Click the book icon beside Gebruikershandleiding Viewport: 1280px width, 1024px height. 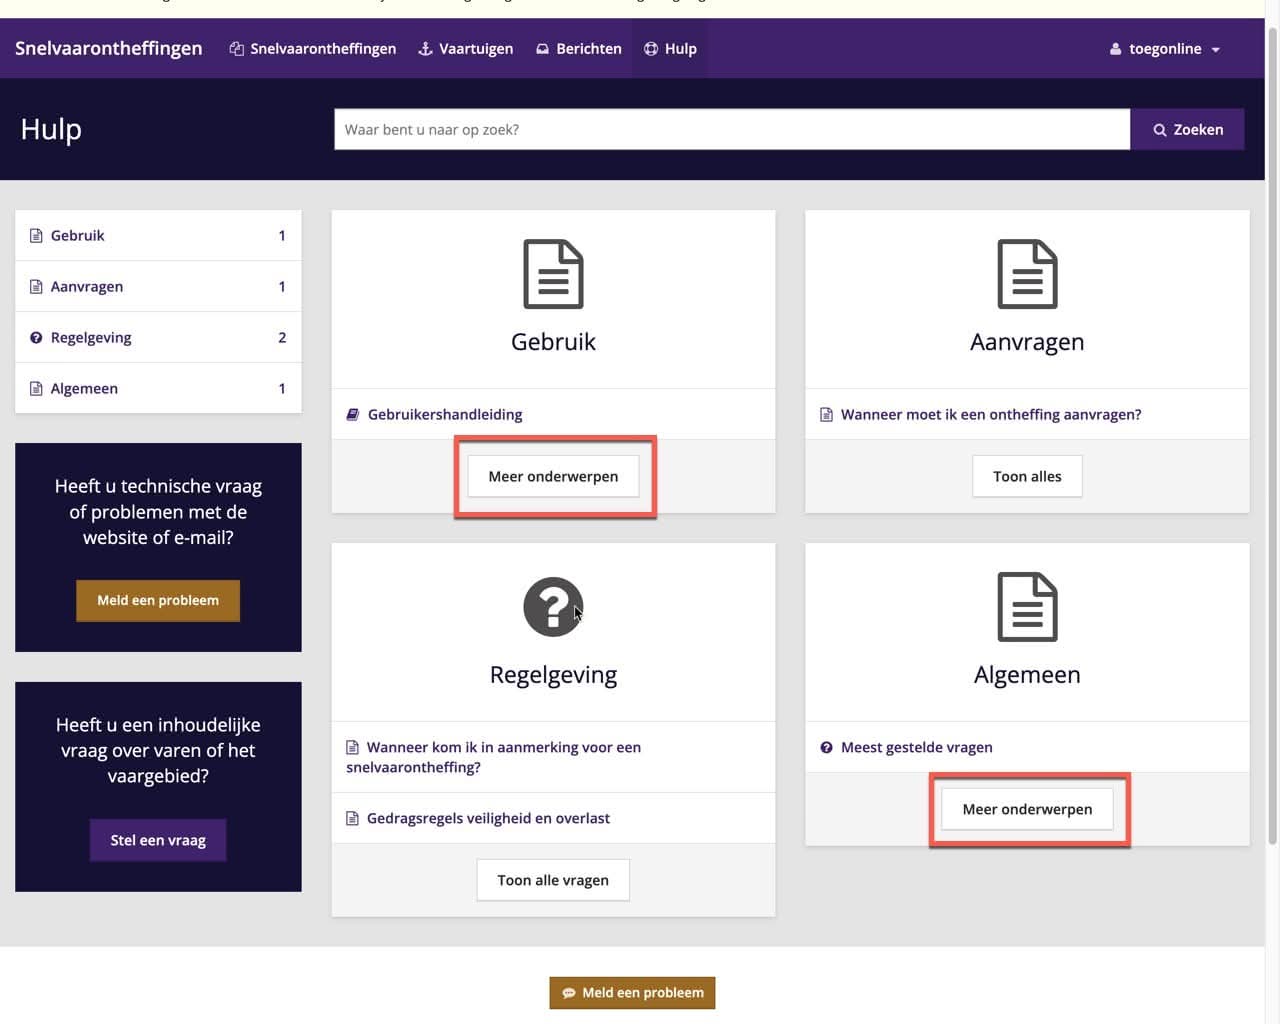[x=353, y=414]
